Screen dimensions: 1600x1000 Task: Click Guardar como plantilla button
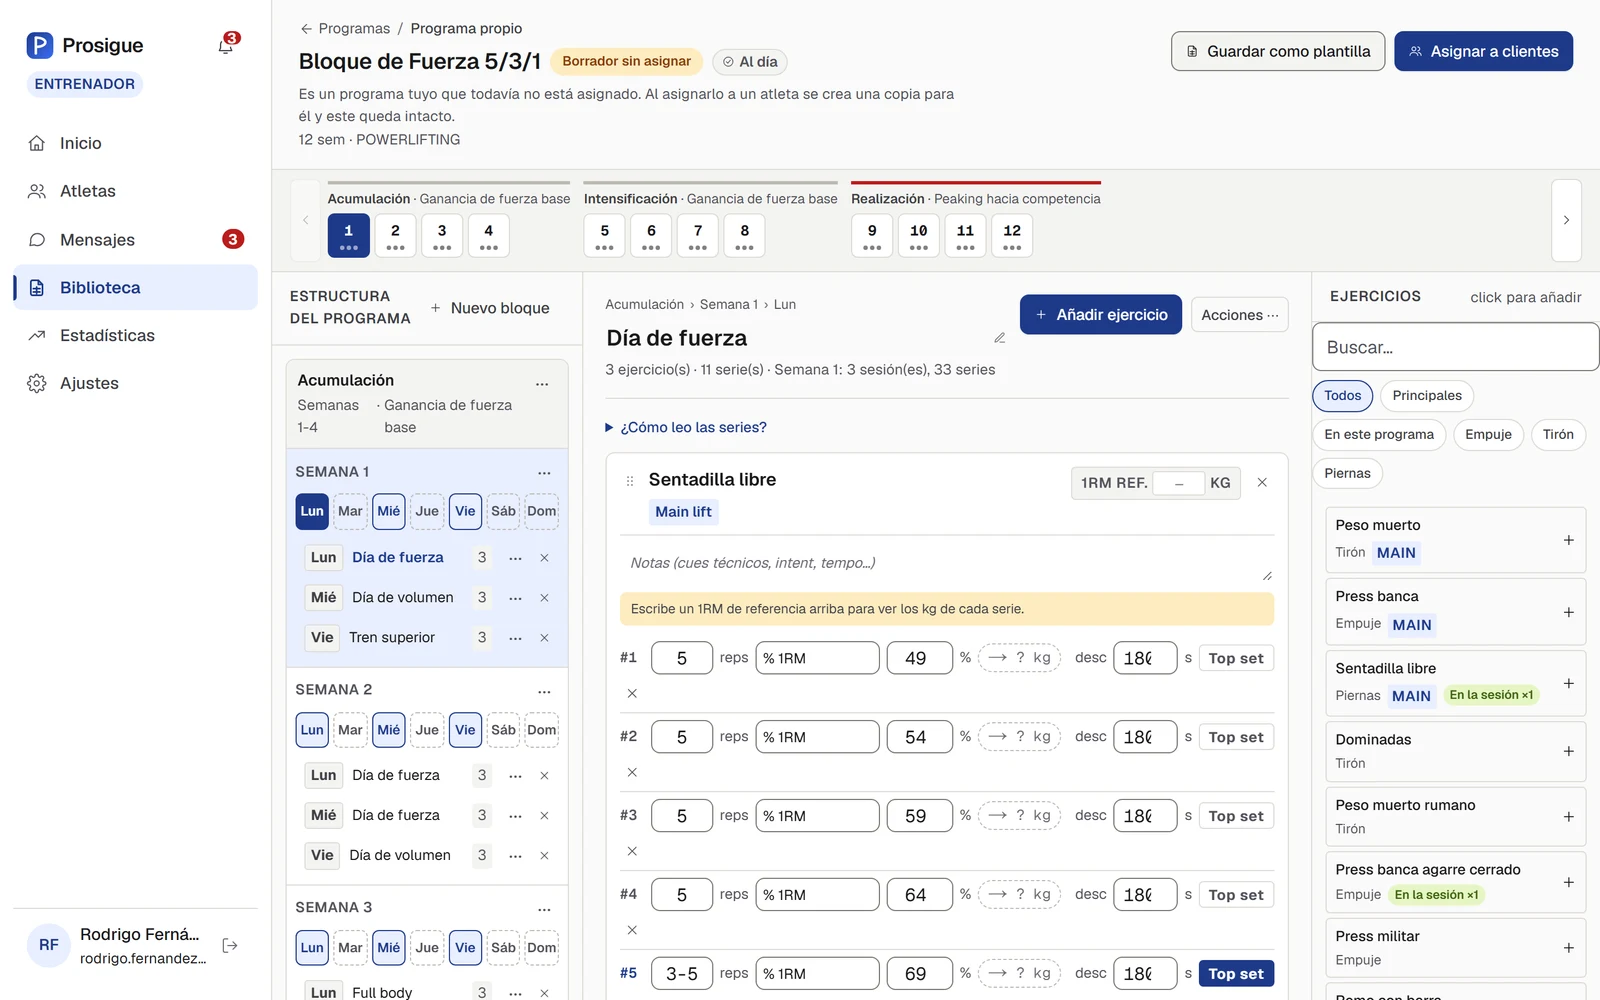[1278, 51]
